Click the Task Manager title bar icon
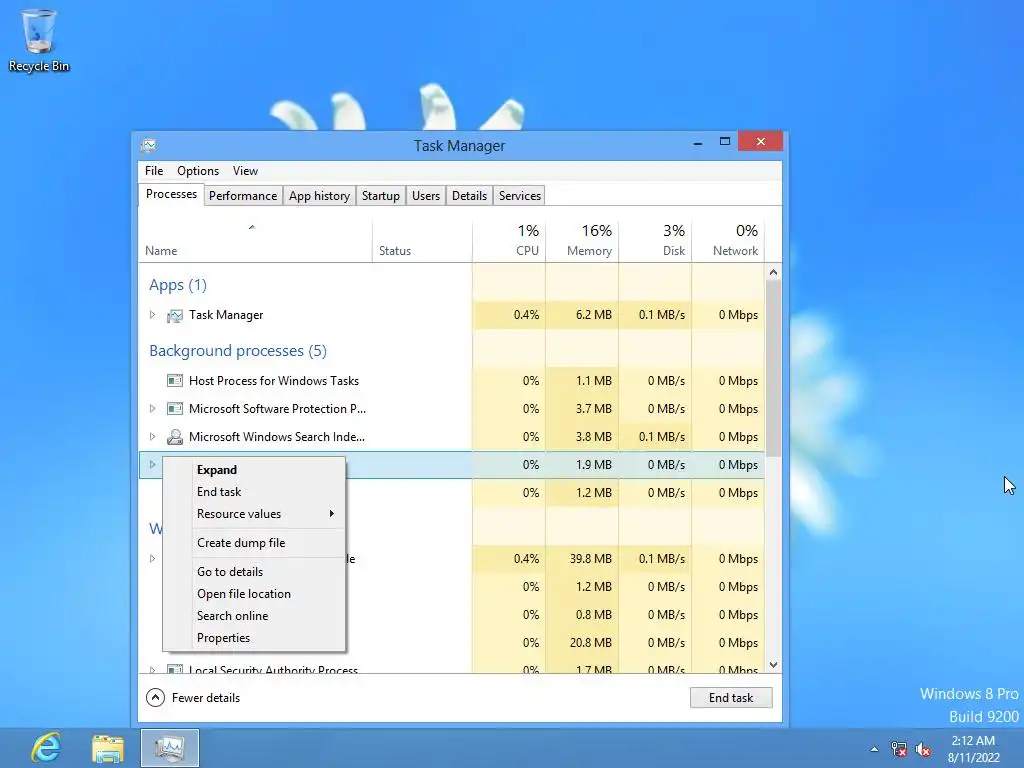Image resolution: width=1024 pixels, height=768 pixels. click(x=149, y=145)
